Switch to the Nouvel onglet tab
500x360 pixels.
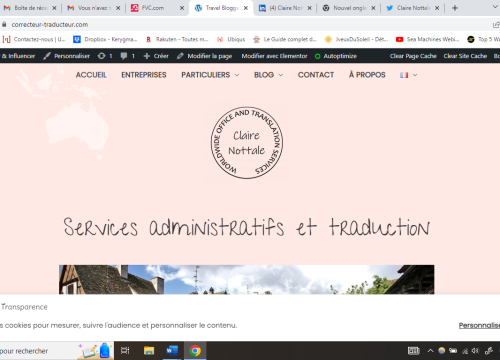(349, 8)
